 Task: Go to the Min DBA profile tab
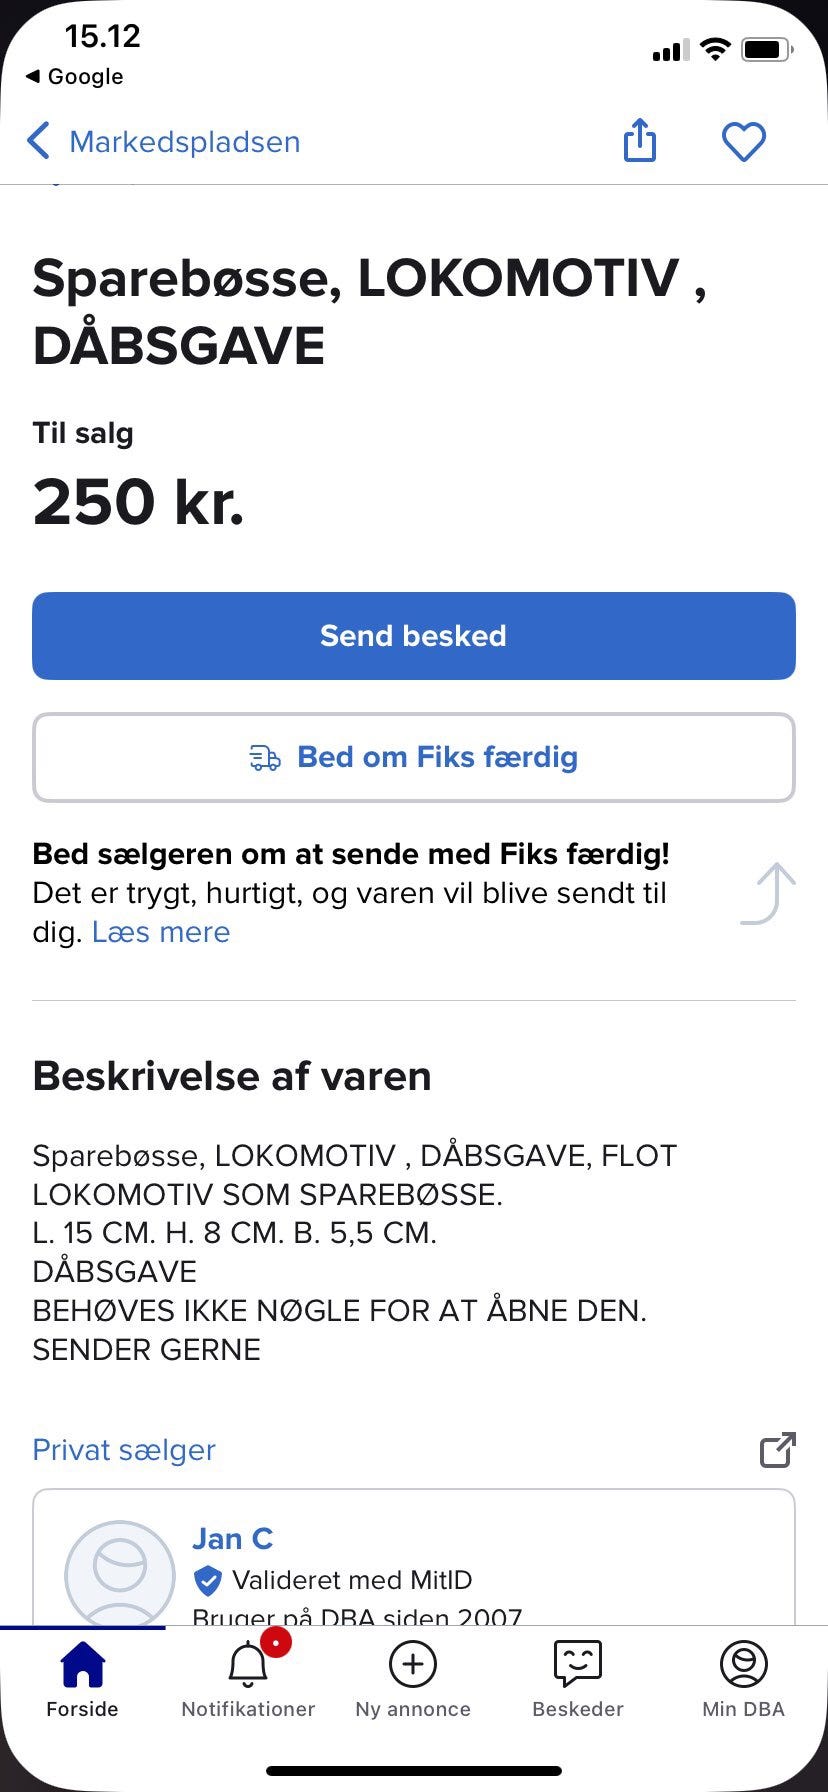[743, 1680]
